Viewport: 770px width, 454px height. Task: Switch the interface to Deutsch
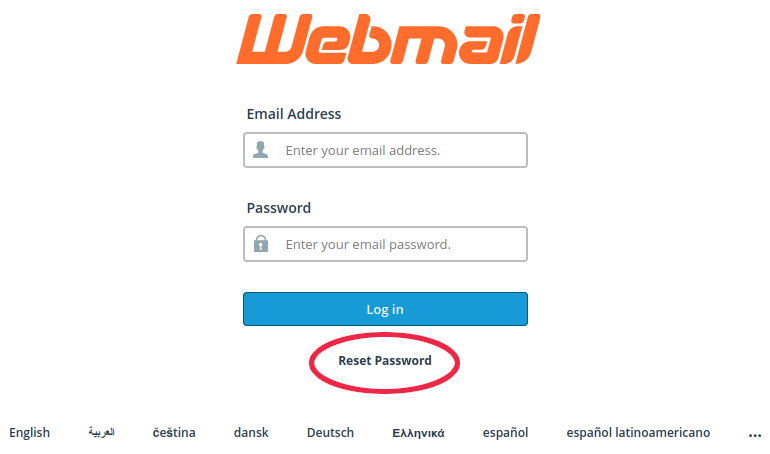tap(330, 432)
